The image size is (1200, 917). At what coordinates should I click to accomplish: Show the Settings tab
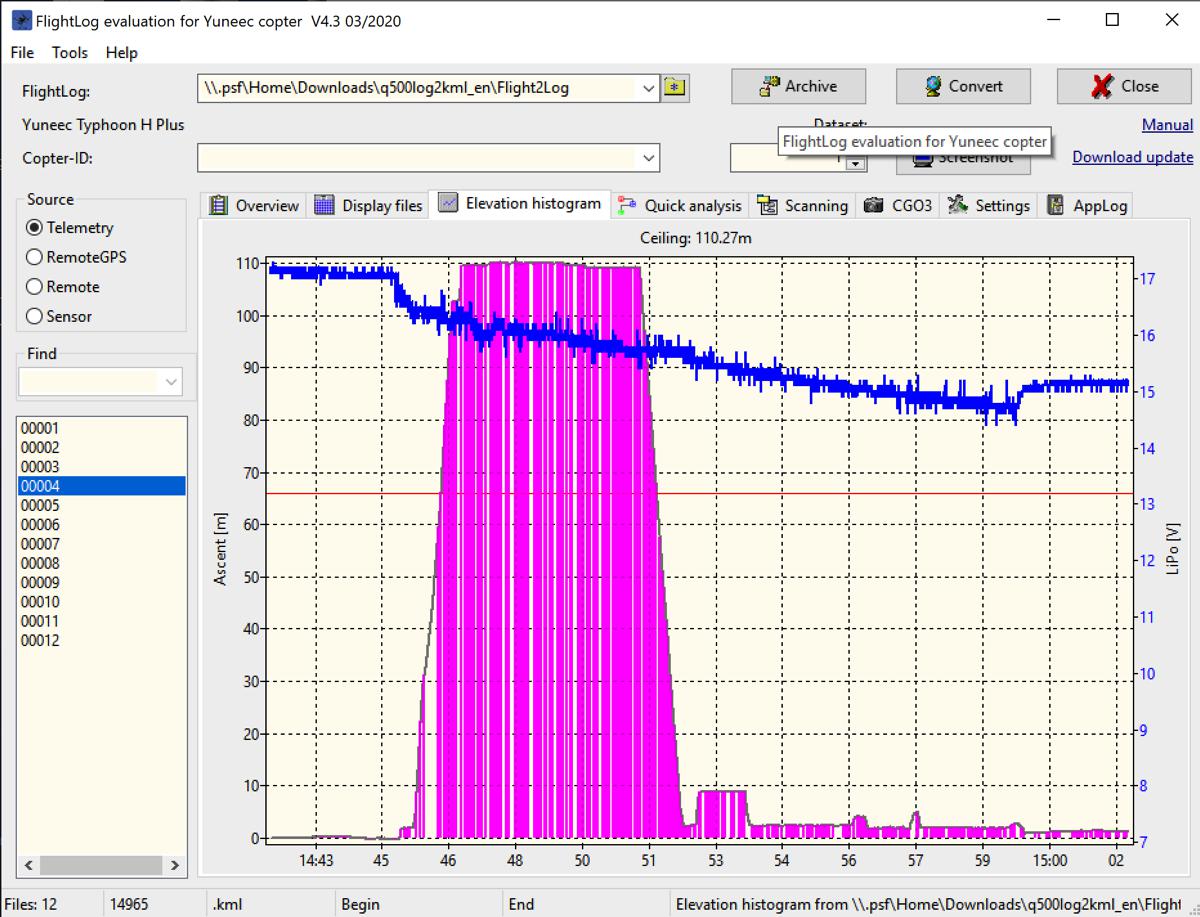[x=988, y=206]
